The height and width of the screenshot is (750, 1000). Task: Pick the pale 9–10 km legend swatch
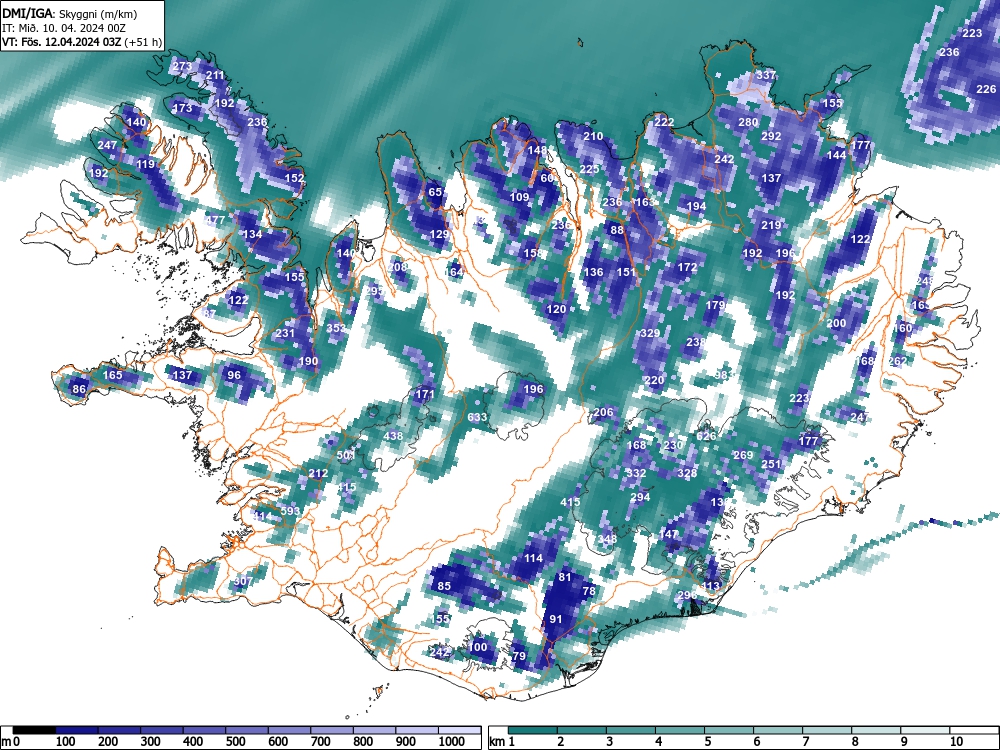pyautogui.click(x=925, y=730)
